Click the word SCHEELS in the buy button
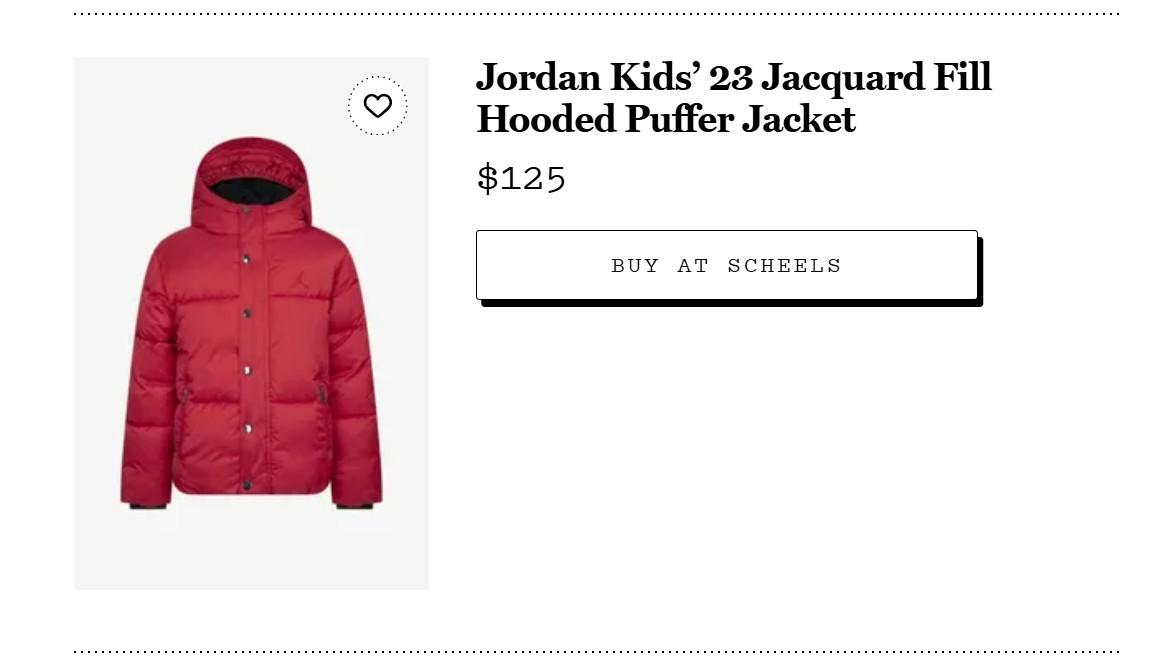1176x657 pixels. coord(784,266)
